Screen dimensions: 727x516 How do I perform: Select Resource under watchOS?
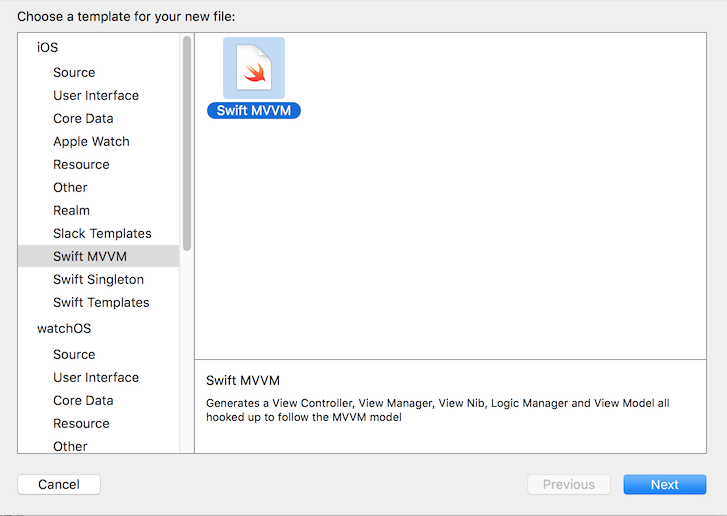81,423
